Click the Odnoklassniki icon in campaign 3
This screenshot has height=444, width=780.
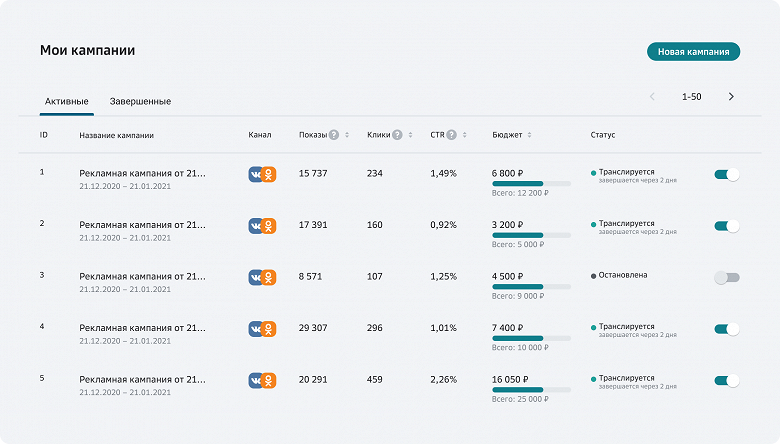coord(269,277)
